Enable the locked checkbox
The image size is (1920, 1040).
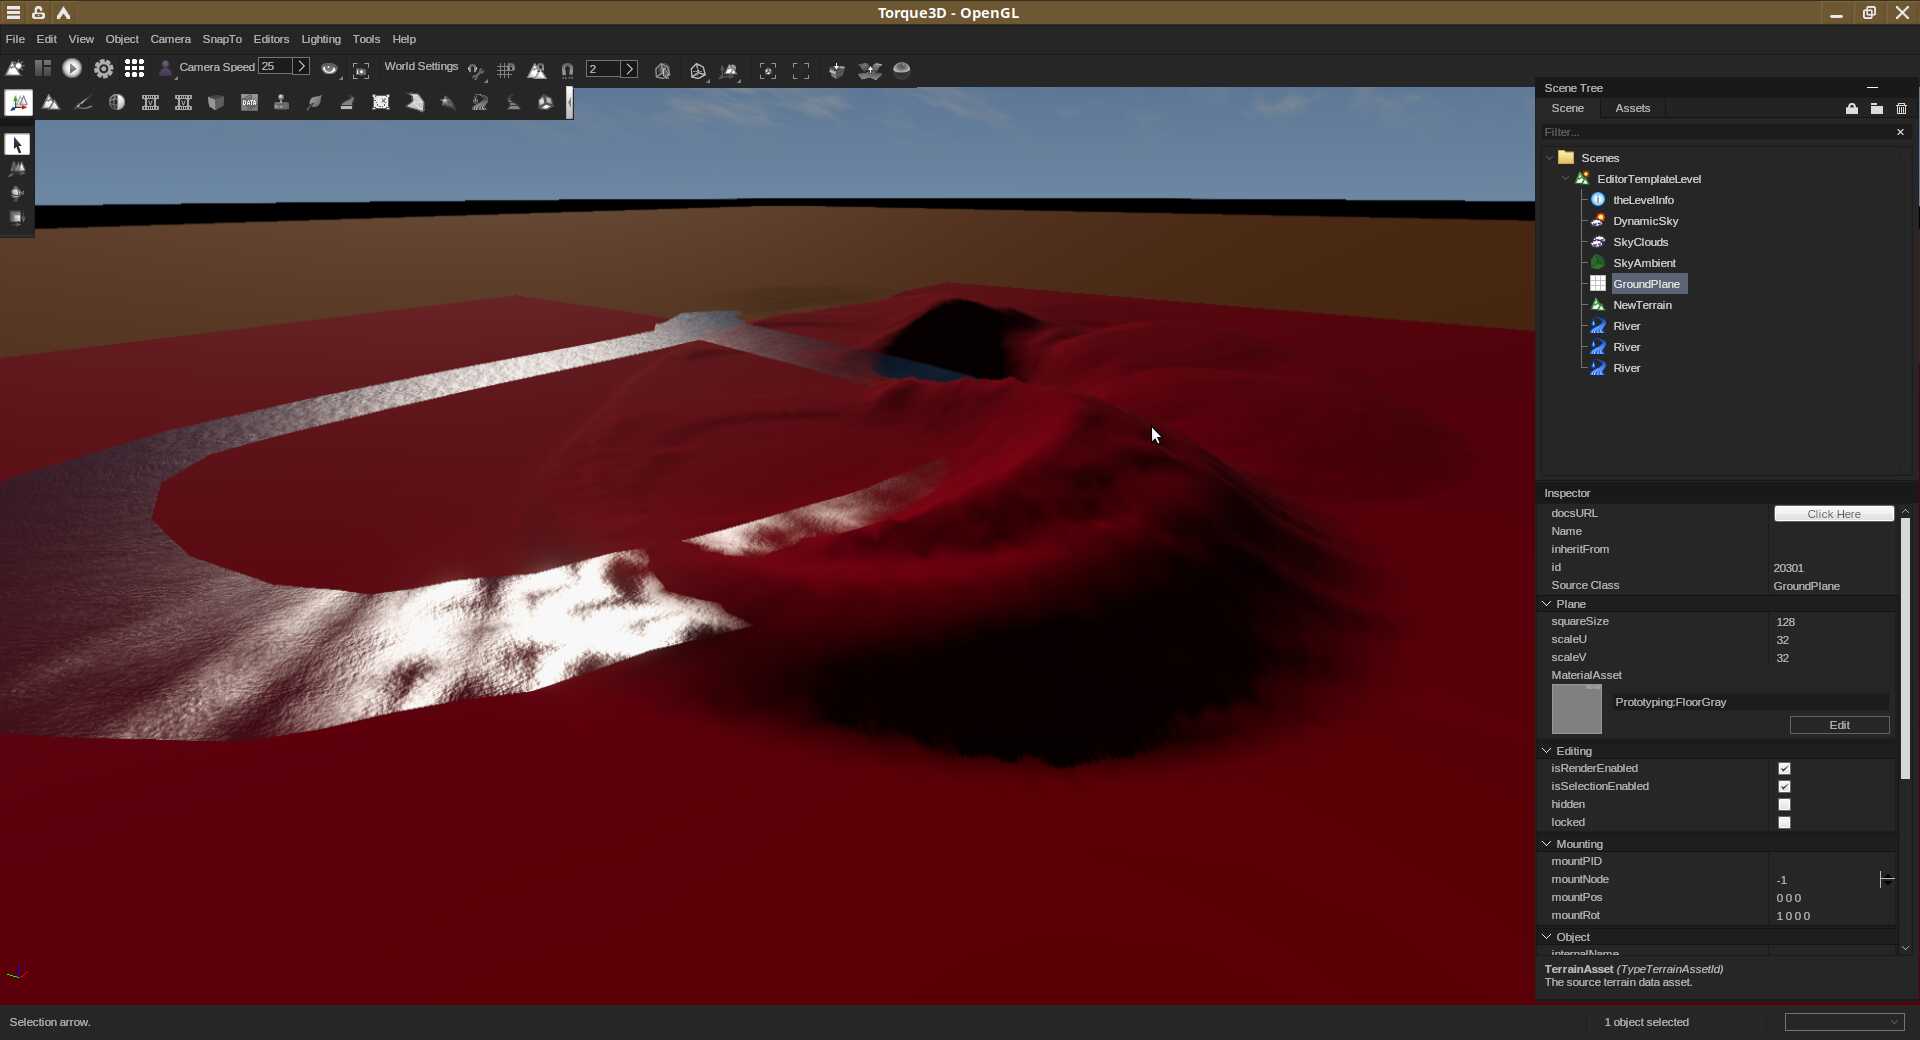click(x=1784, y=823)
